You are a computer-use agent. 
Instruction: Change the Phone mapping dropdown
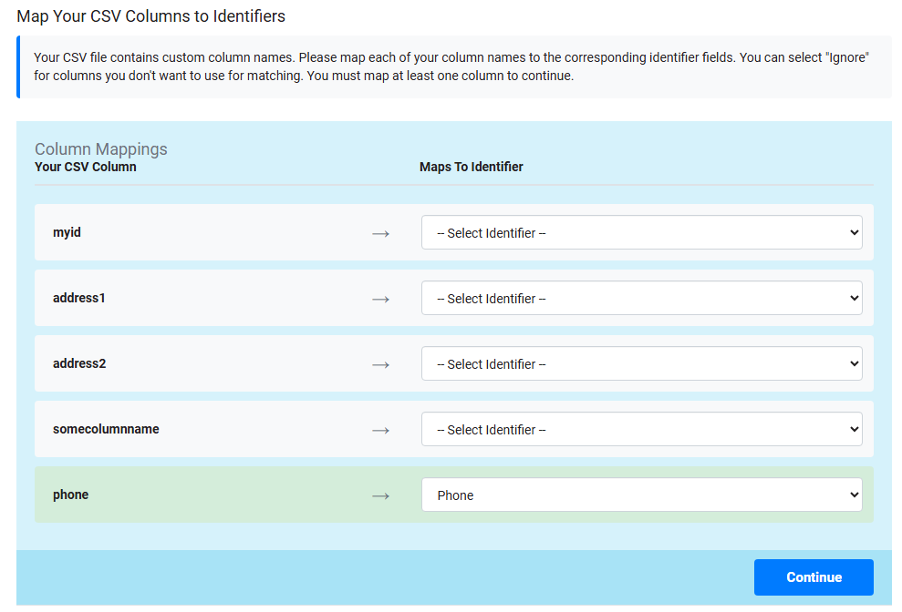(641, 495)
